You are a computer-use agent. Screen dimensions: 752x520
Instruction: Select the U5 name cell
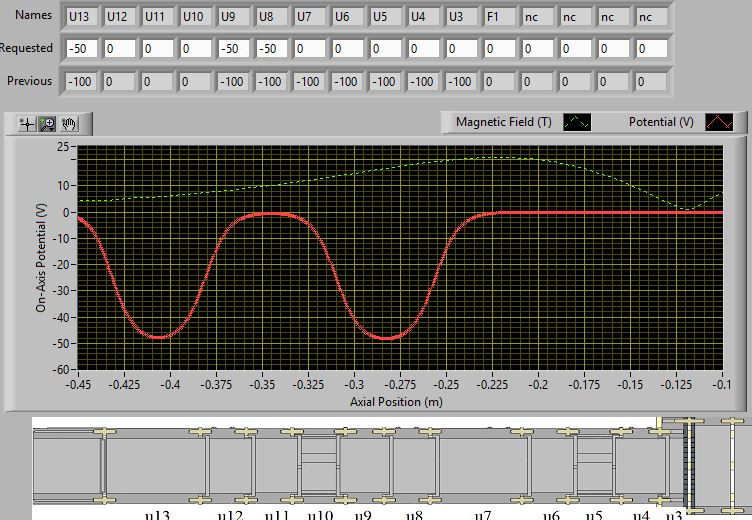(386, 17)
